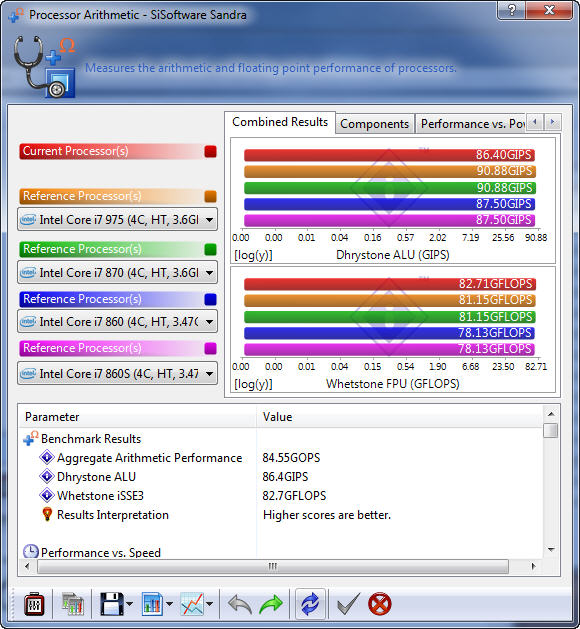Click the grey back arrow icon
The height and width of the screenshot is (629, 580).
pyautogui.click(x=240, y=604)
